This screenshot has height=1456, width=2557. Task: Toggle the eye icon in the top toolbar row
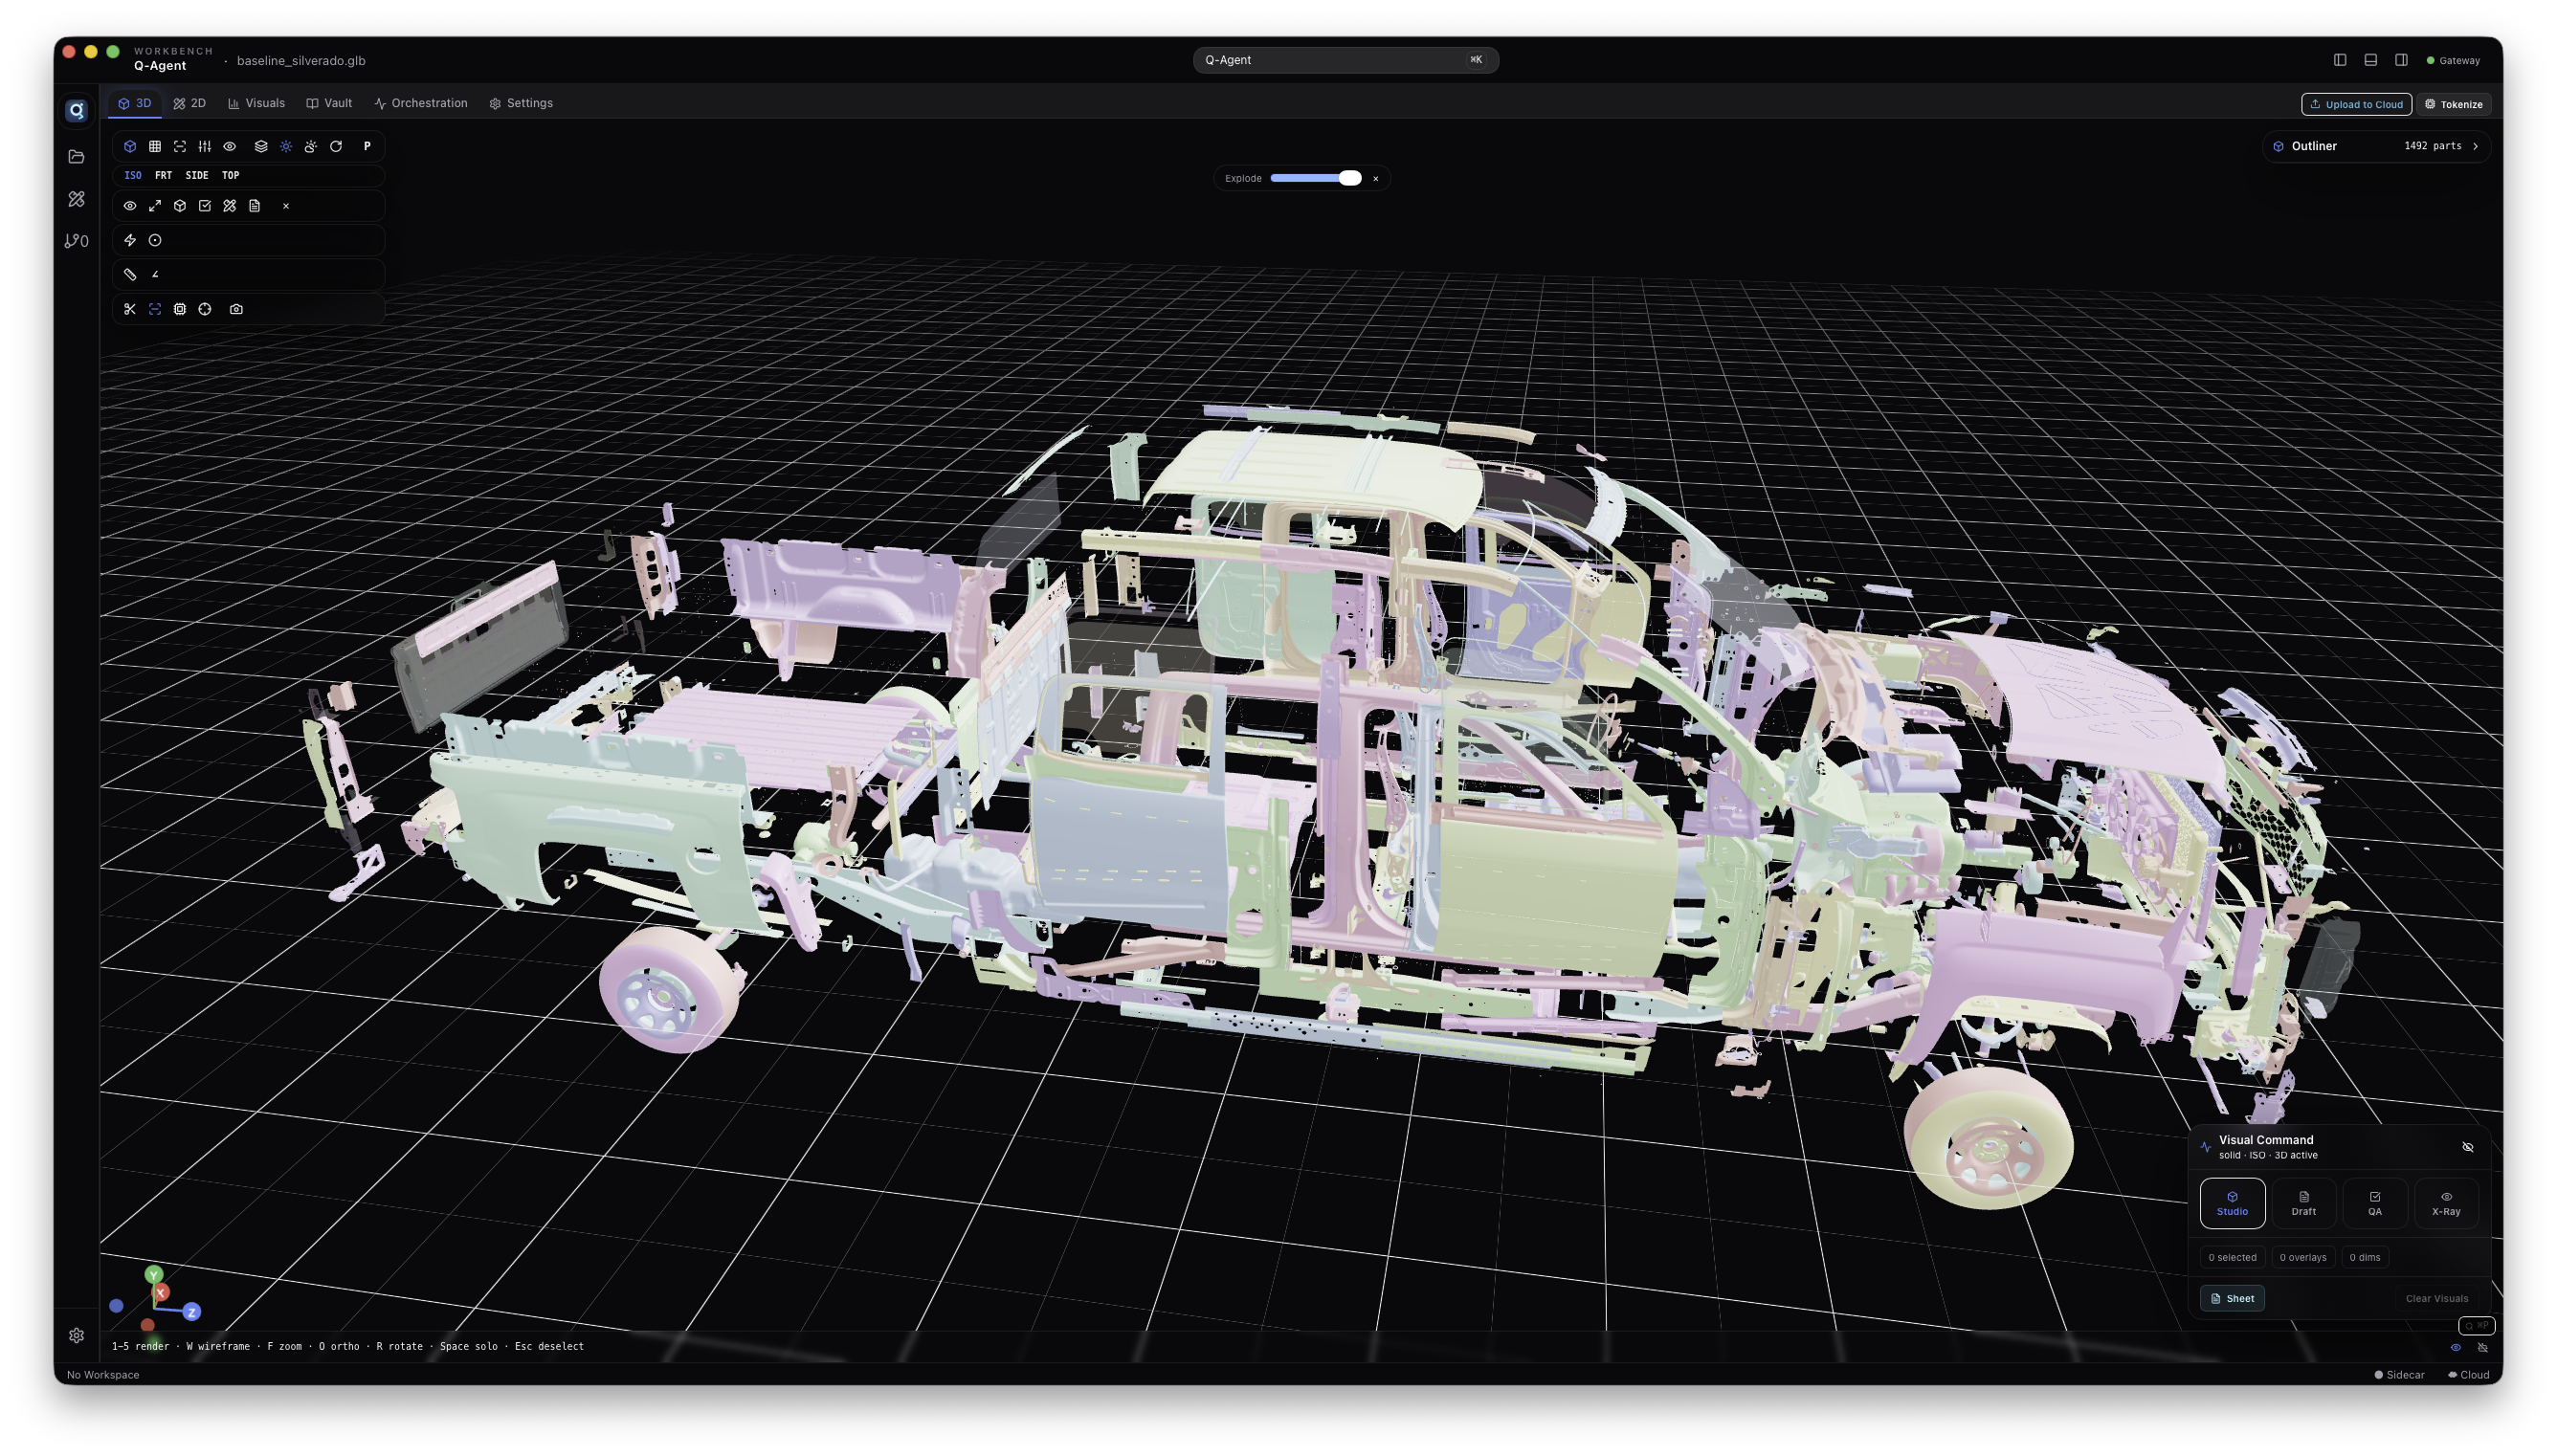(230, 146)
